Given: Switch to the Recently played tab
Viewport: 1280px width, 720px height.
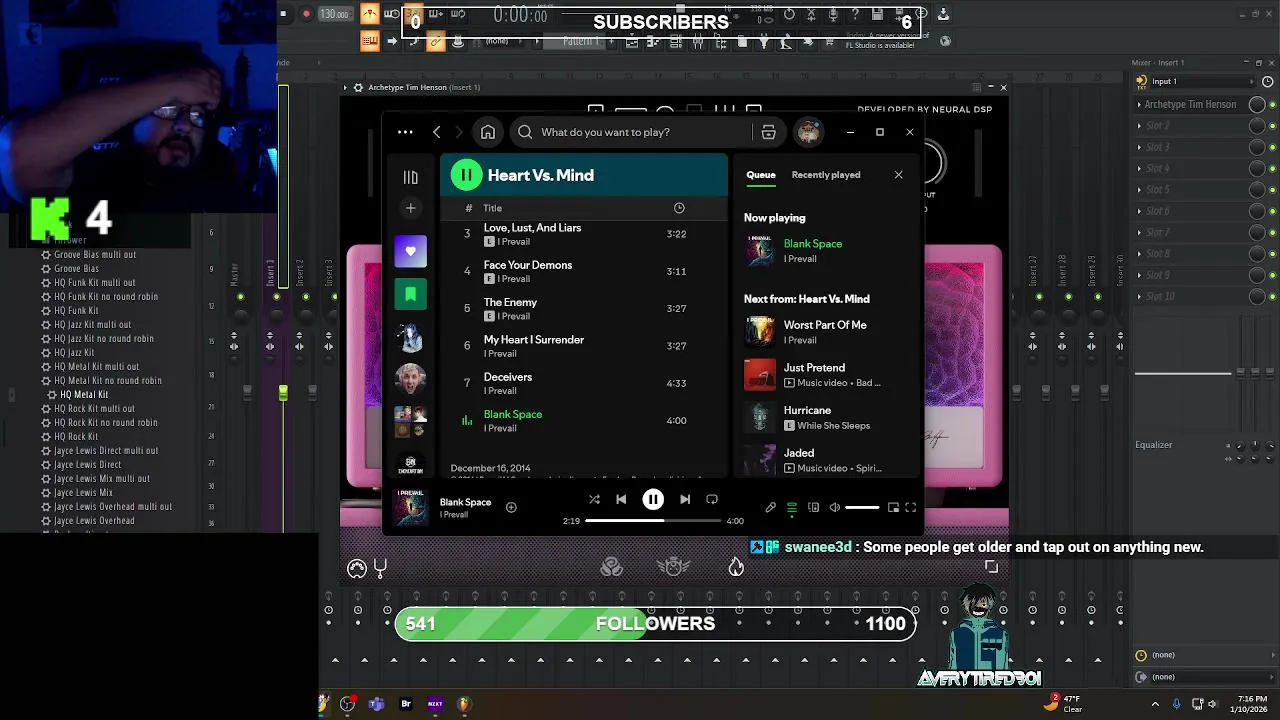Looking at the screenshot, I should [x=826, y=175].
